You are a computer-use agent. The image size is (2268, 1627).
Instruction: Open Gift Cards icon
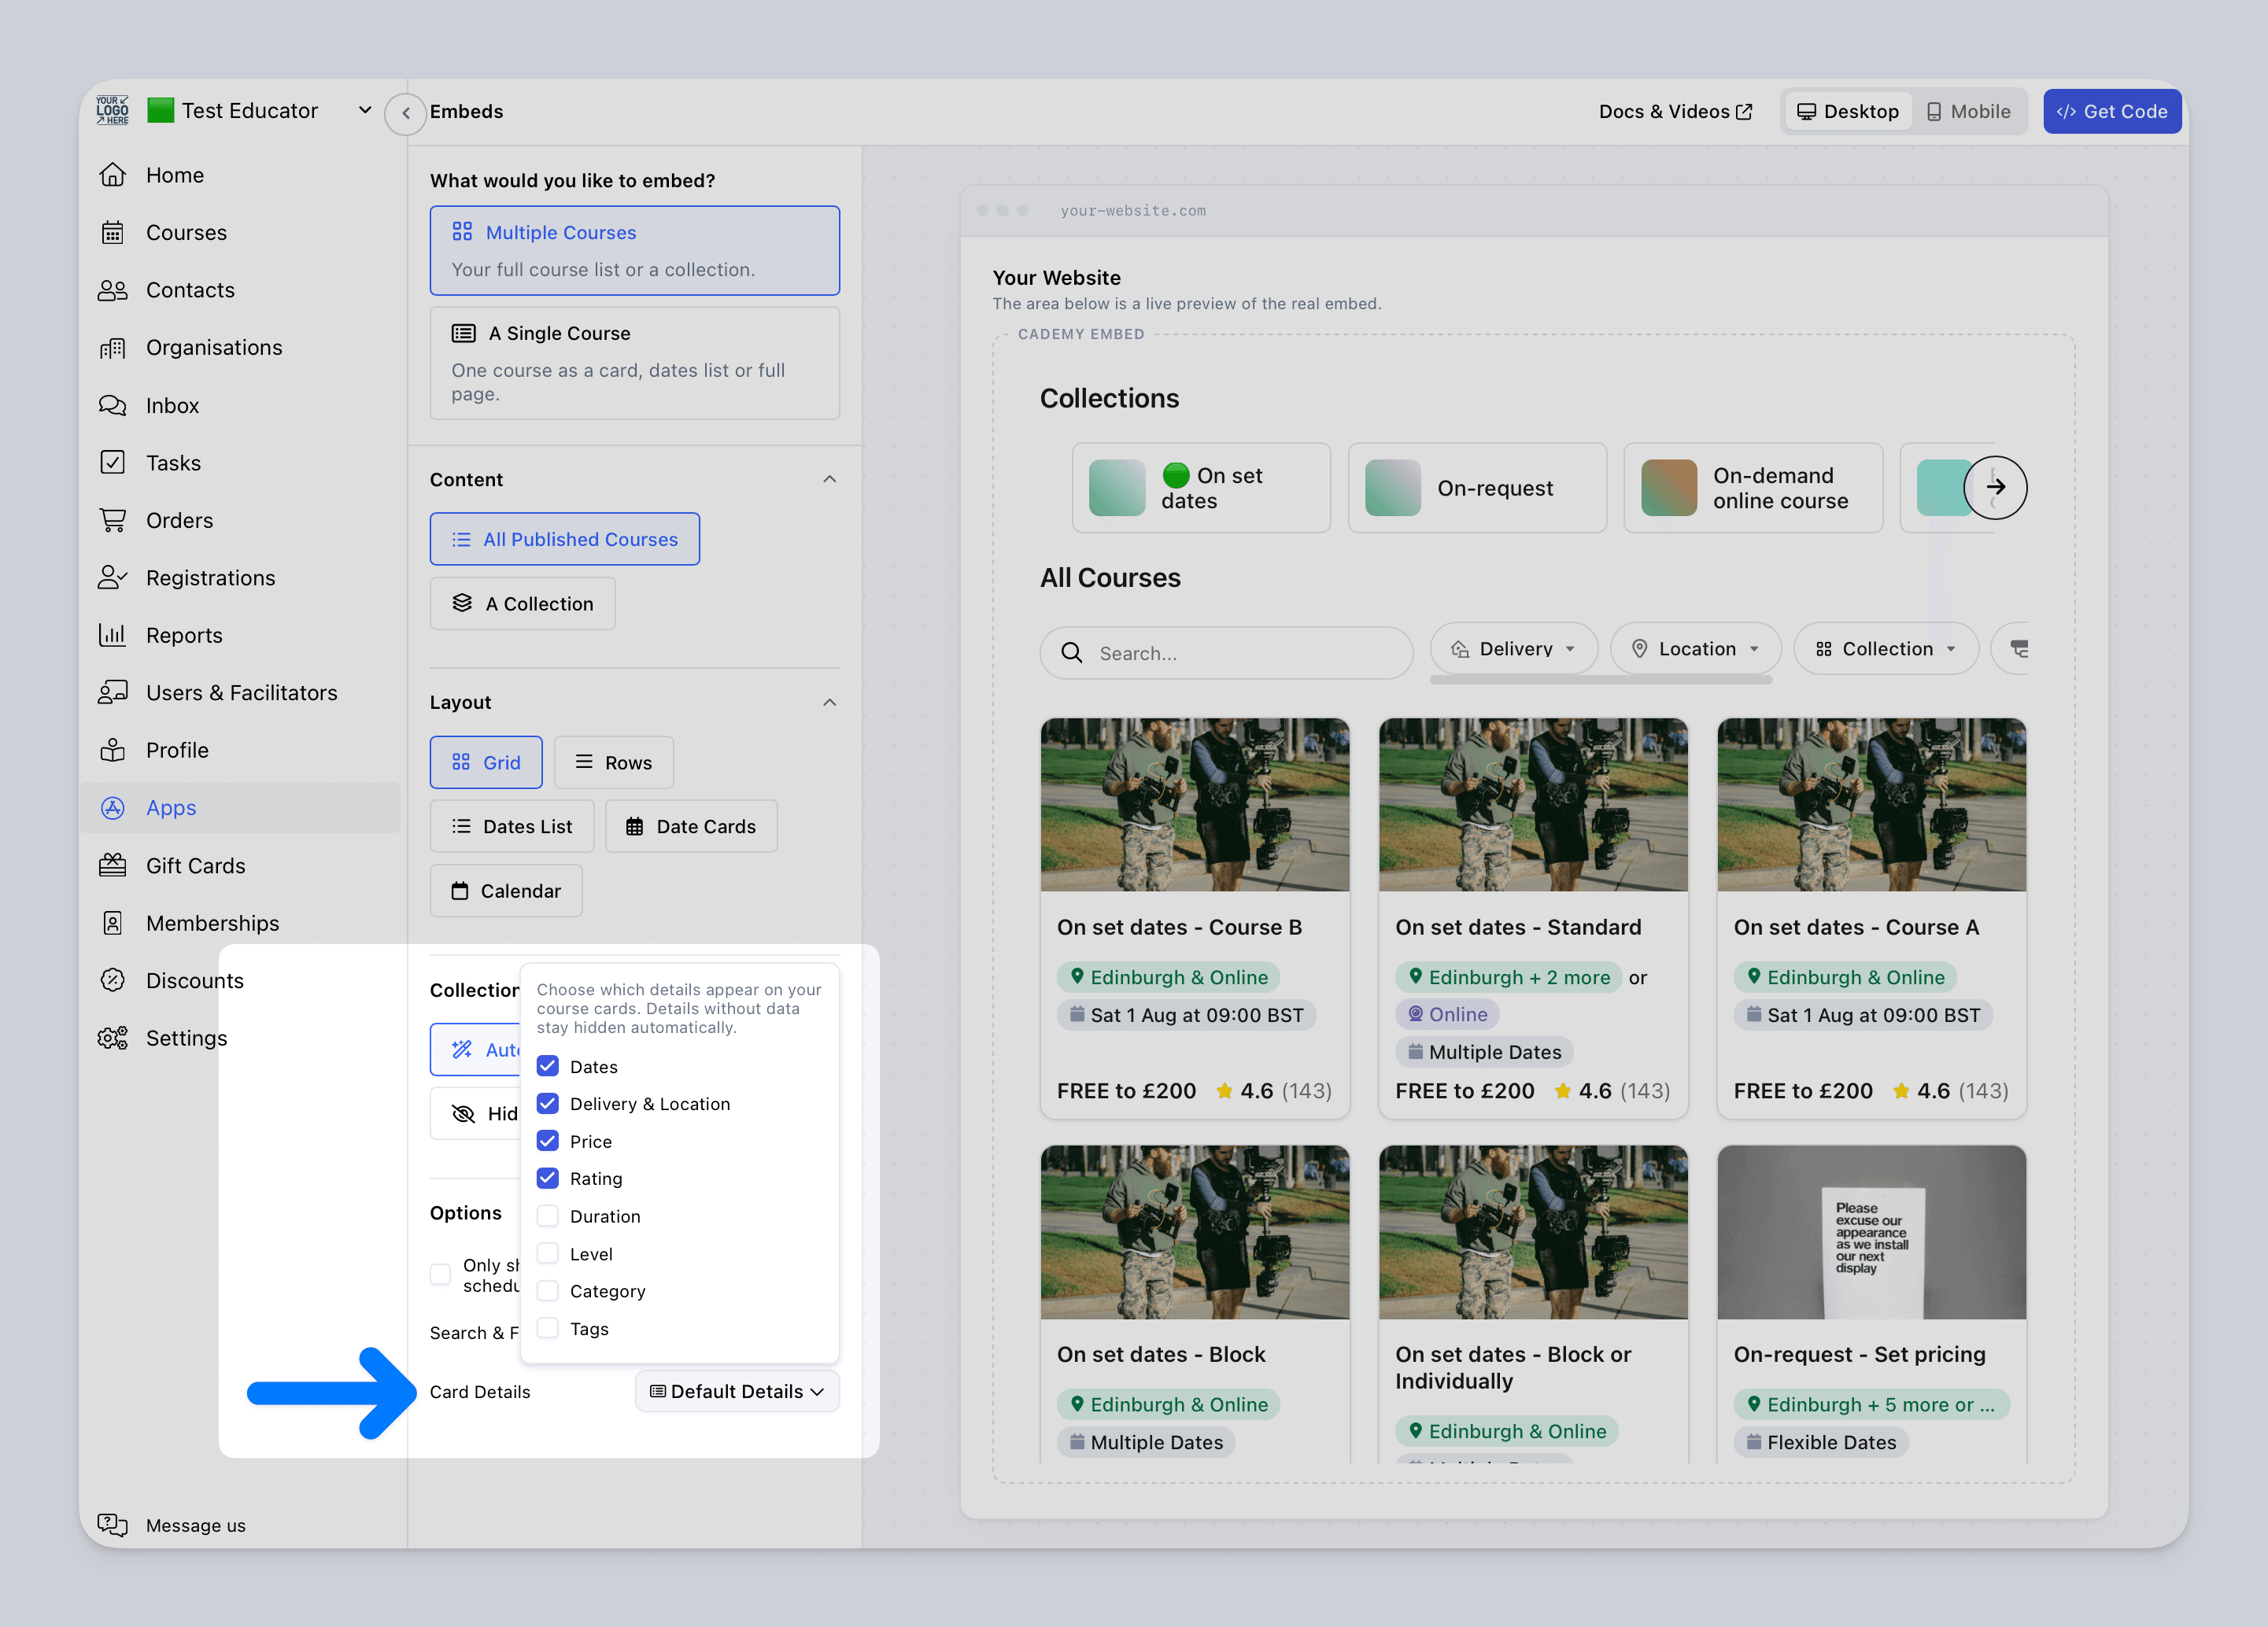pos(112,865)
